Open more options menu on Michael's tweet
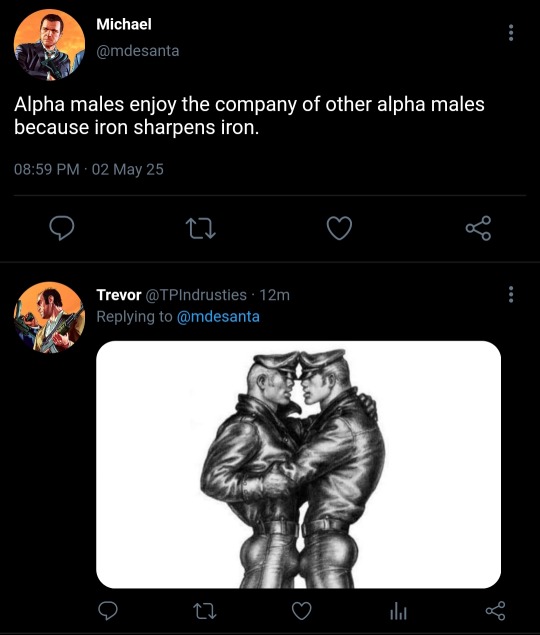The image size is (540, 635). (511, 32)
